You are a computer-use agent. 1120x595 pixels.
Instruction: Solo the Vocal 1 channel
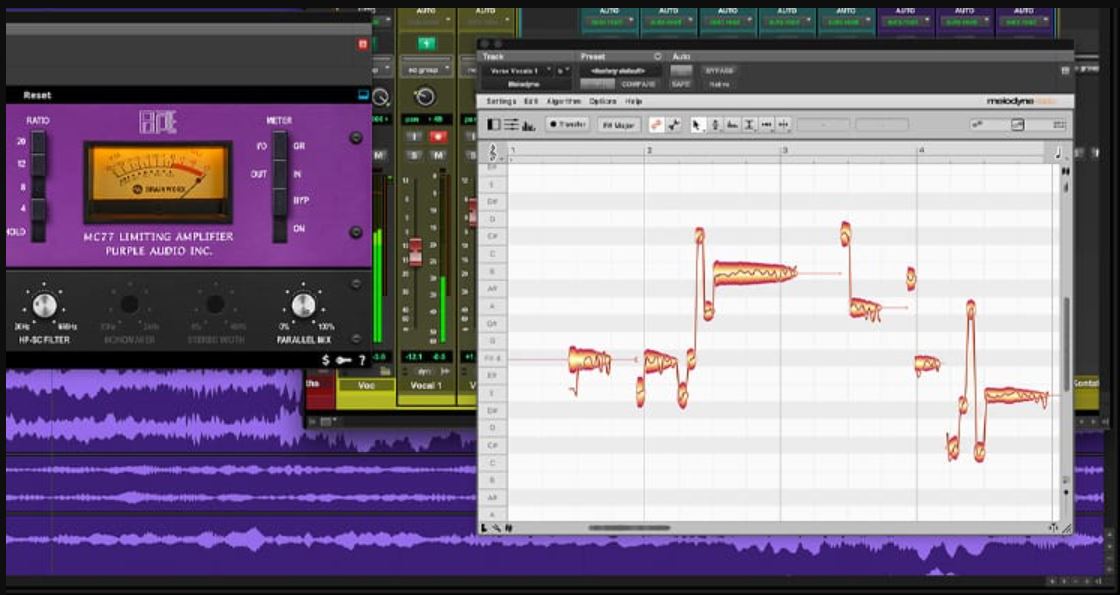[x=415, y=155]
